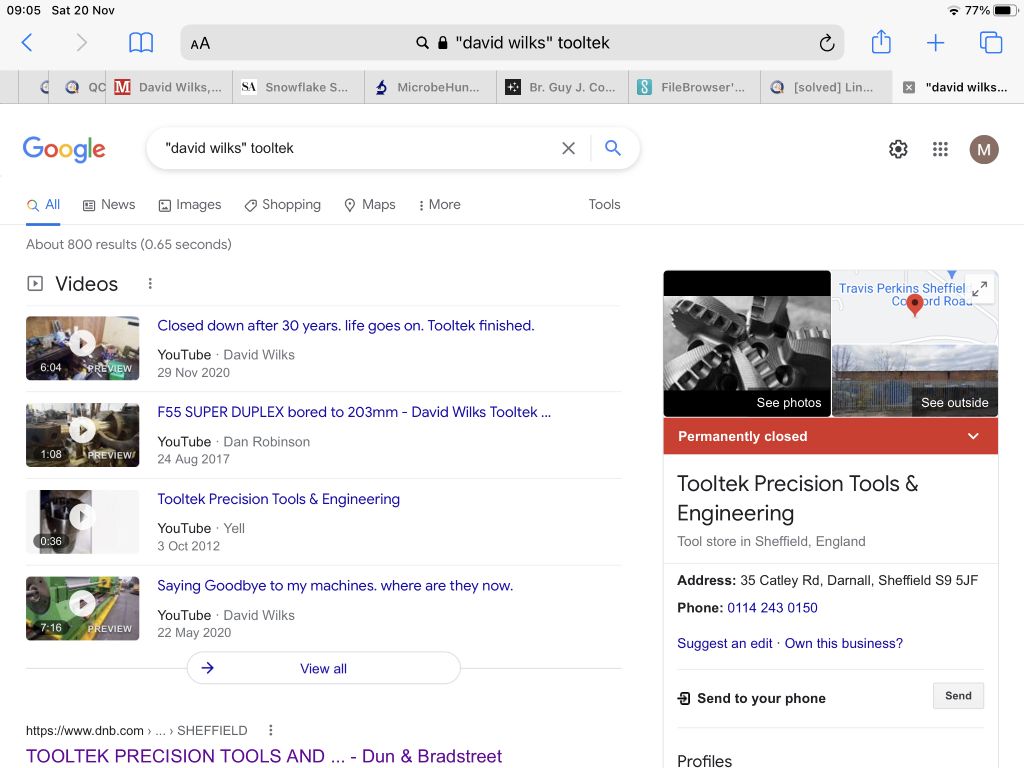Open the More search options menu
The height and width of the screenshot is (768, 1024).
440,204
